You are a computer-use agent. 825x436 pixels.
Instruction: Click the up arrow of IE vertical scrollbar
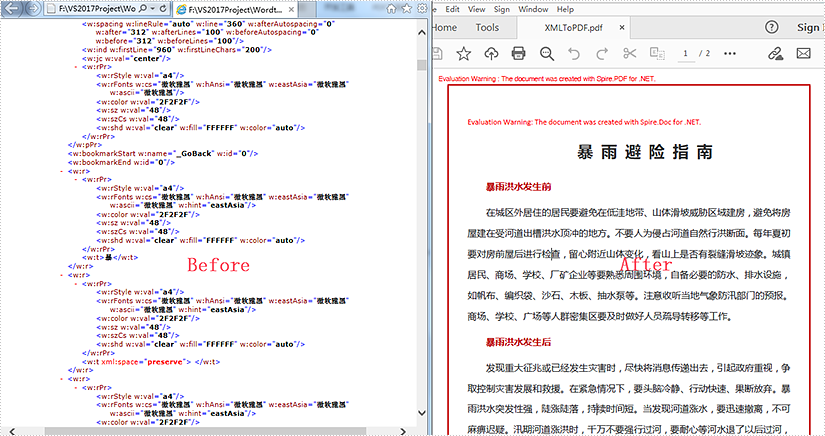click(x=421, y=33)
